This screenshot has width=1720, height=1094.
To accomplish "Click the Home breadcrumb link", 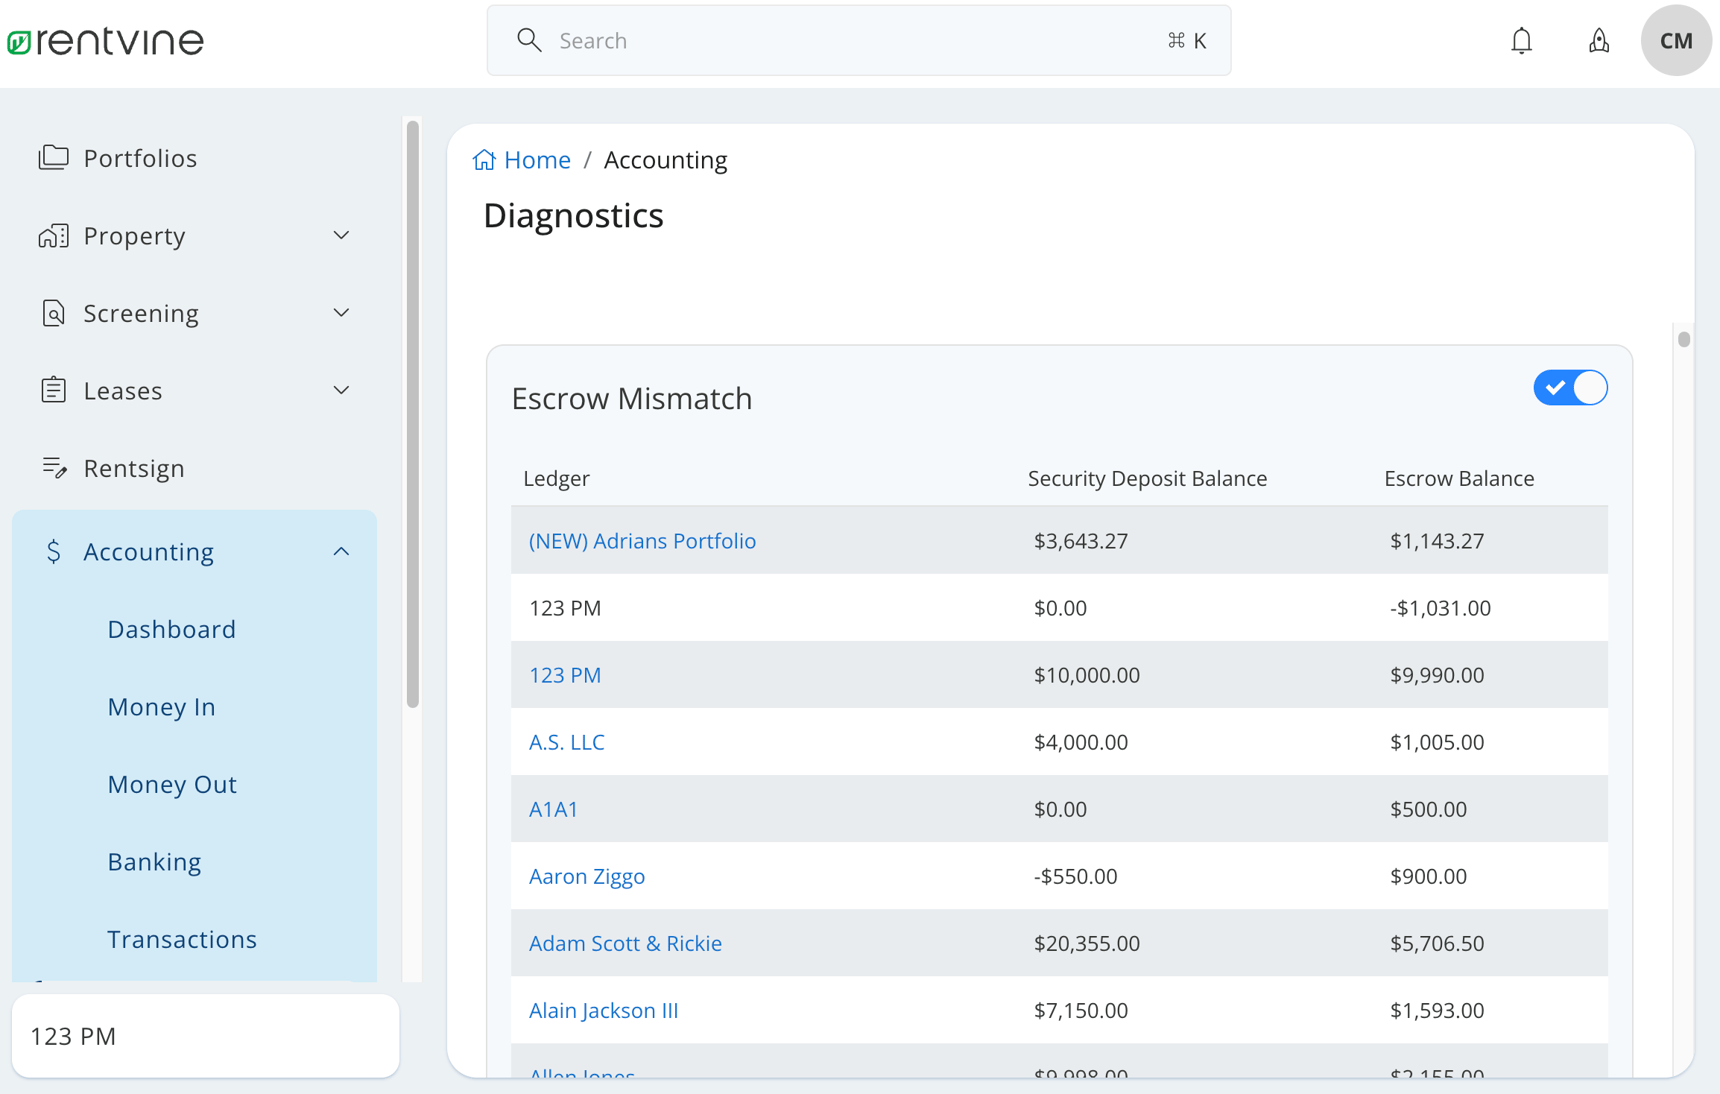I will 537,159.
